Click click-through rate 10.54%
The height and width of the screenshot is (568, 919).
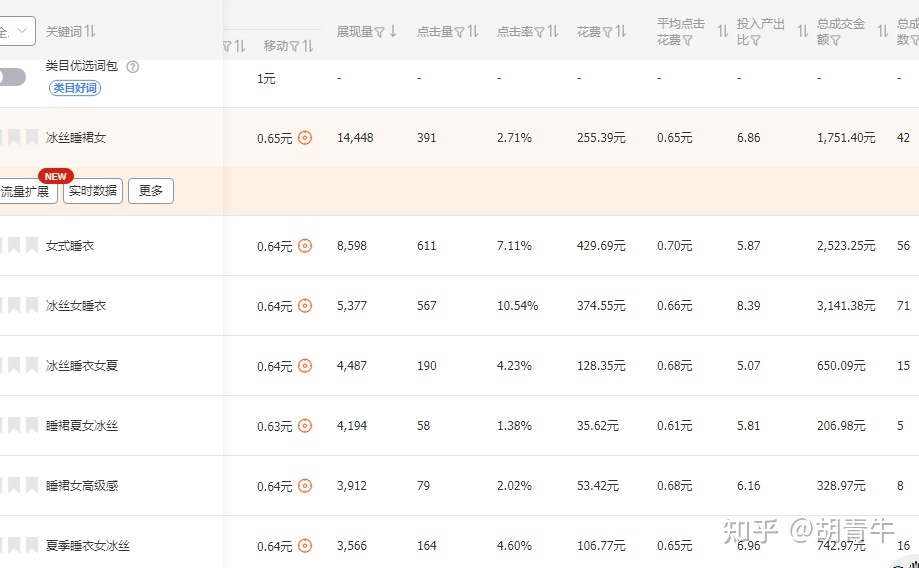(x=518, y=305)
